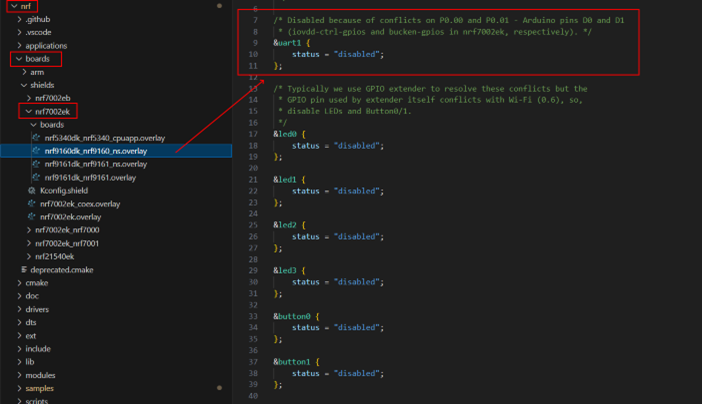Expand the doc folder chevron
This screenshot has height=404, width=702.
coord(19,296)
